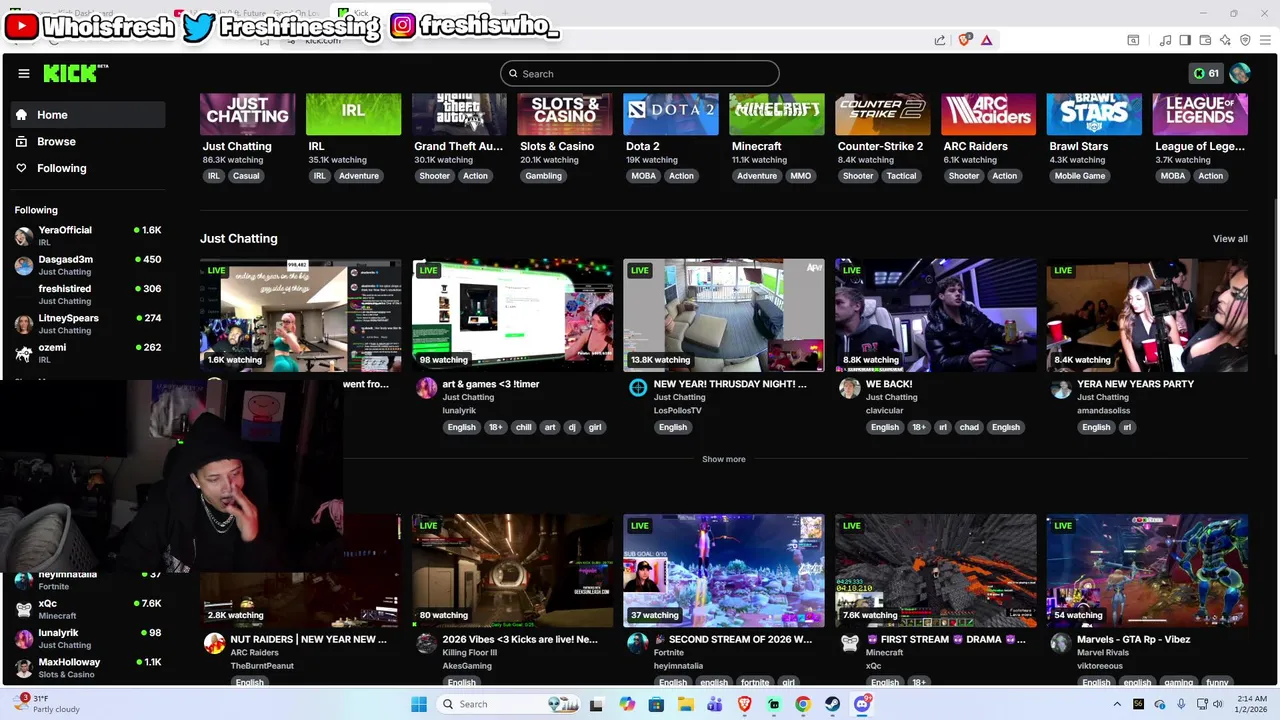Click the Brave VPN shield icon
1280x720 pixels.
tap(1245, 40)
